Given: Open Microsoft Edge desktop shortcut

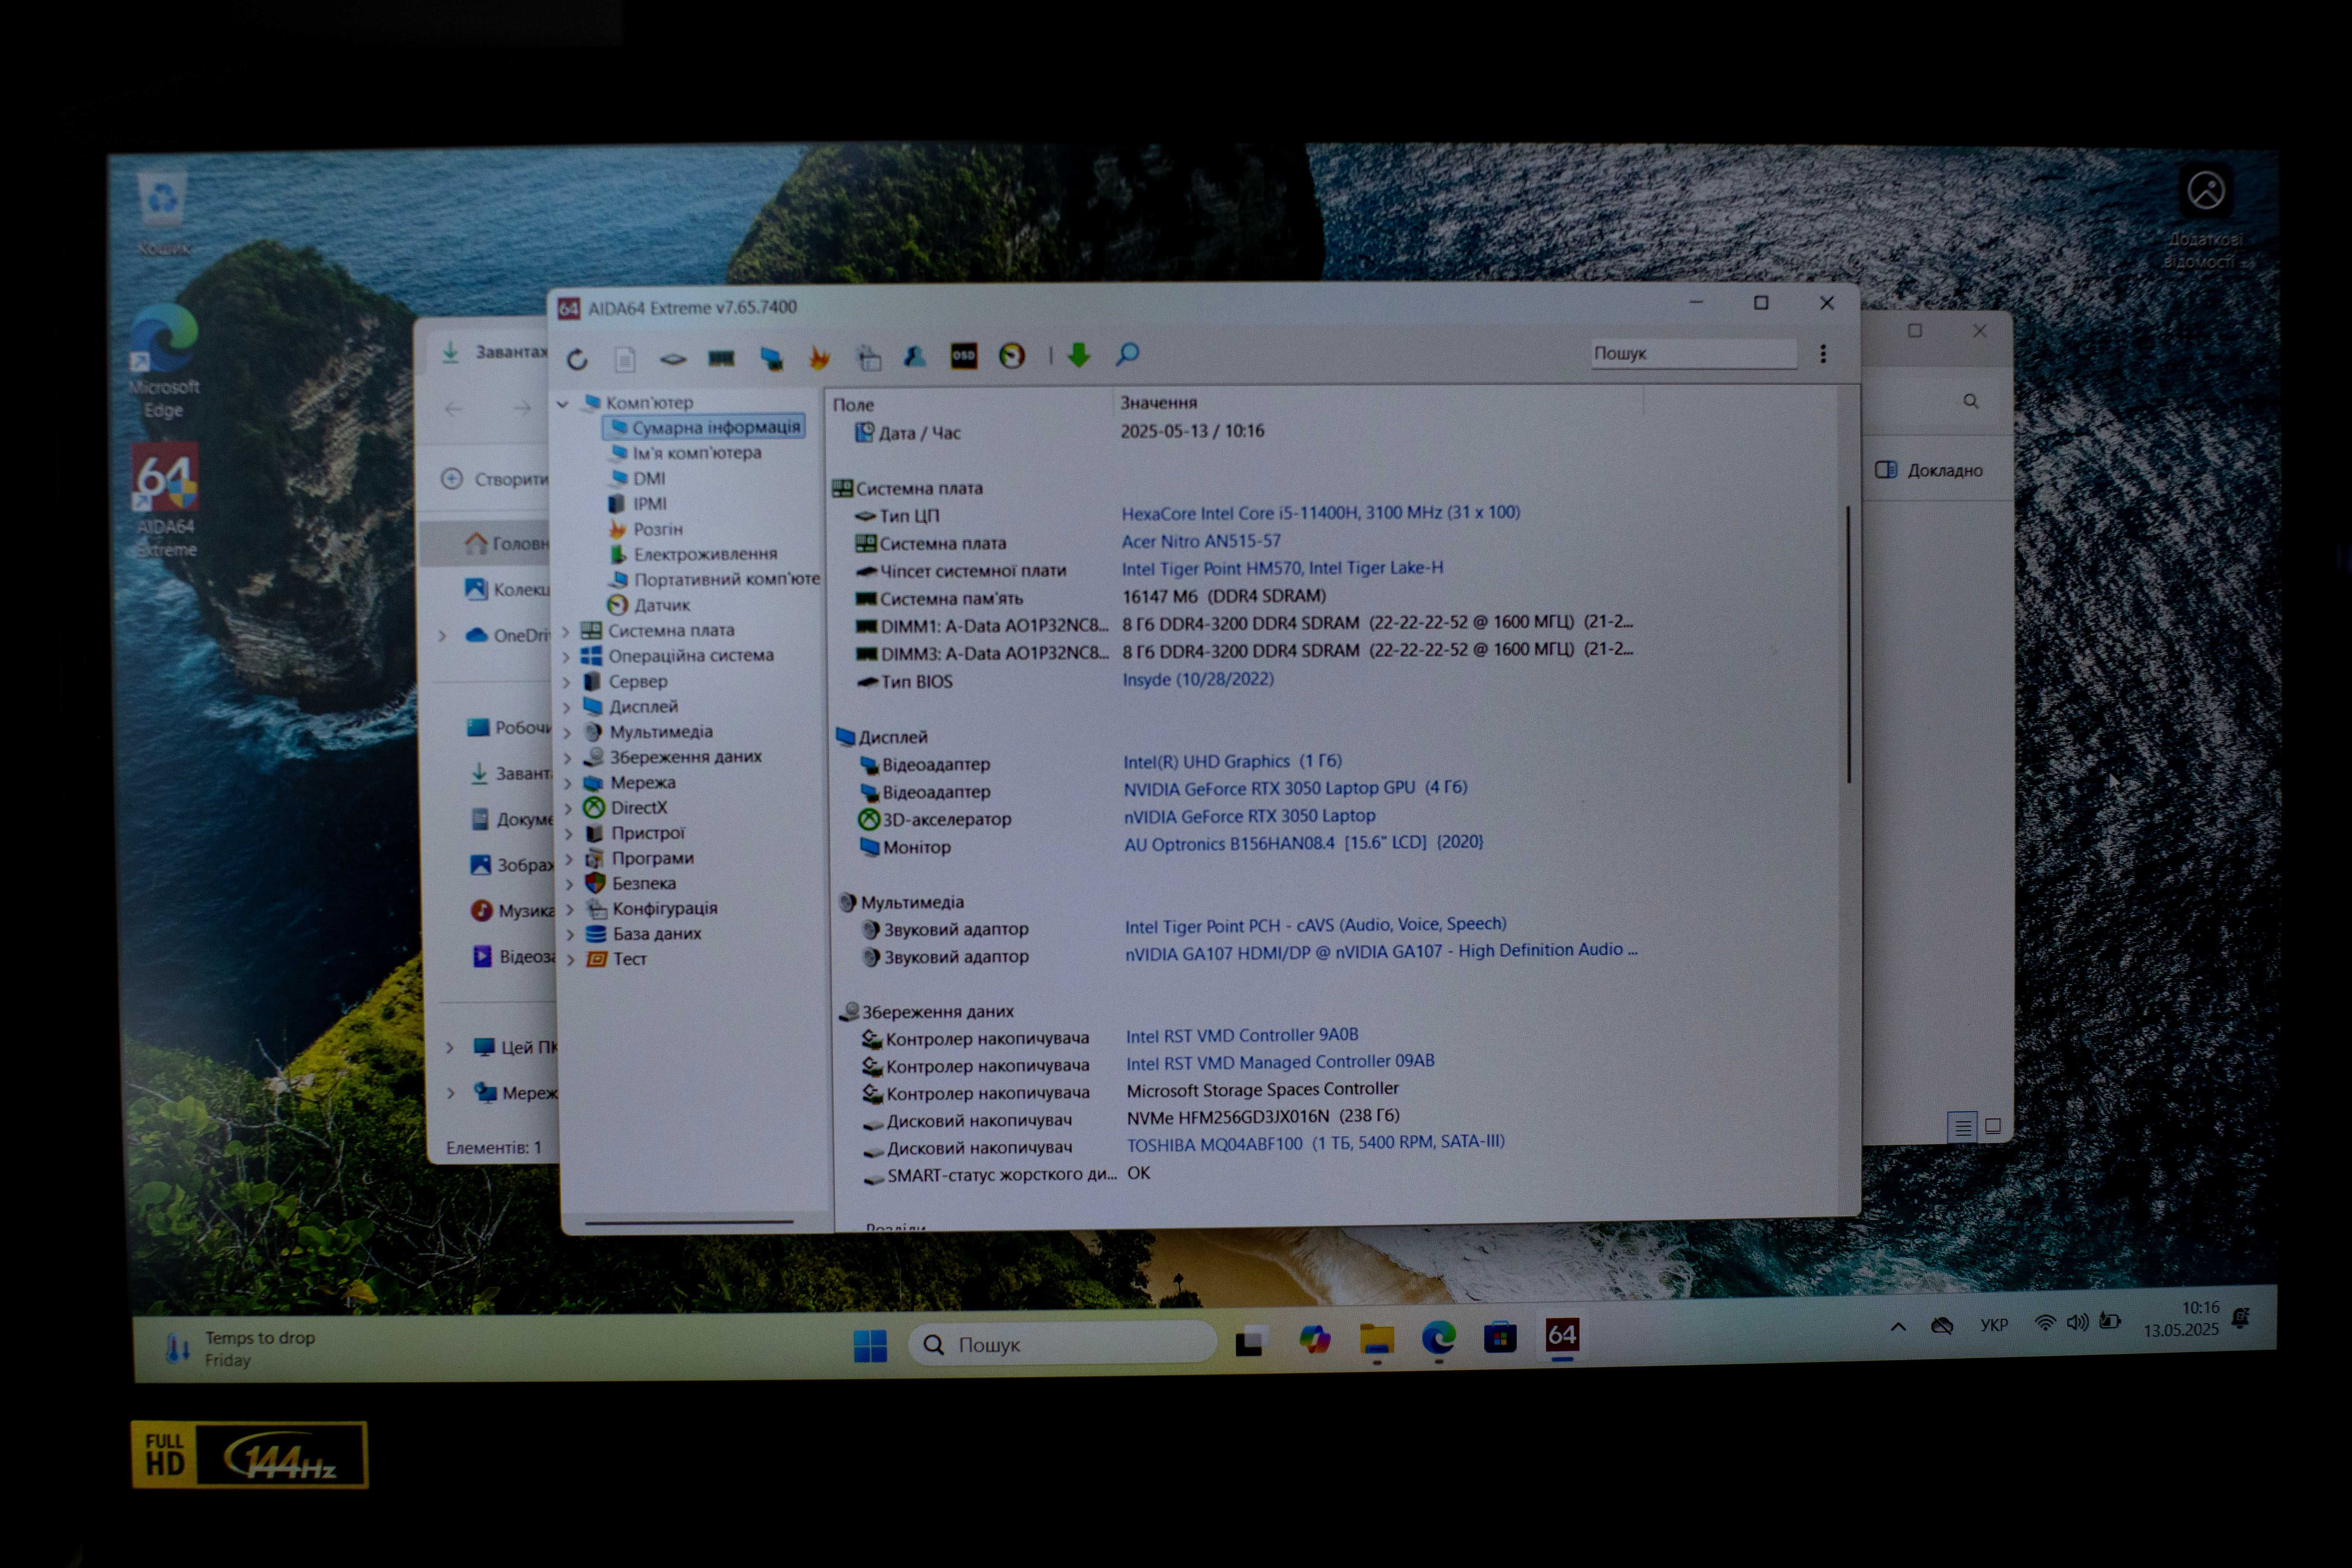Looking at the screenshot, I should 164,360.
